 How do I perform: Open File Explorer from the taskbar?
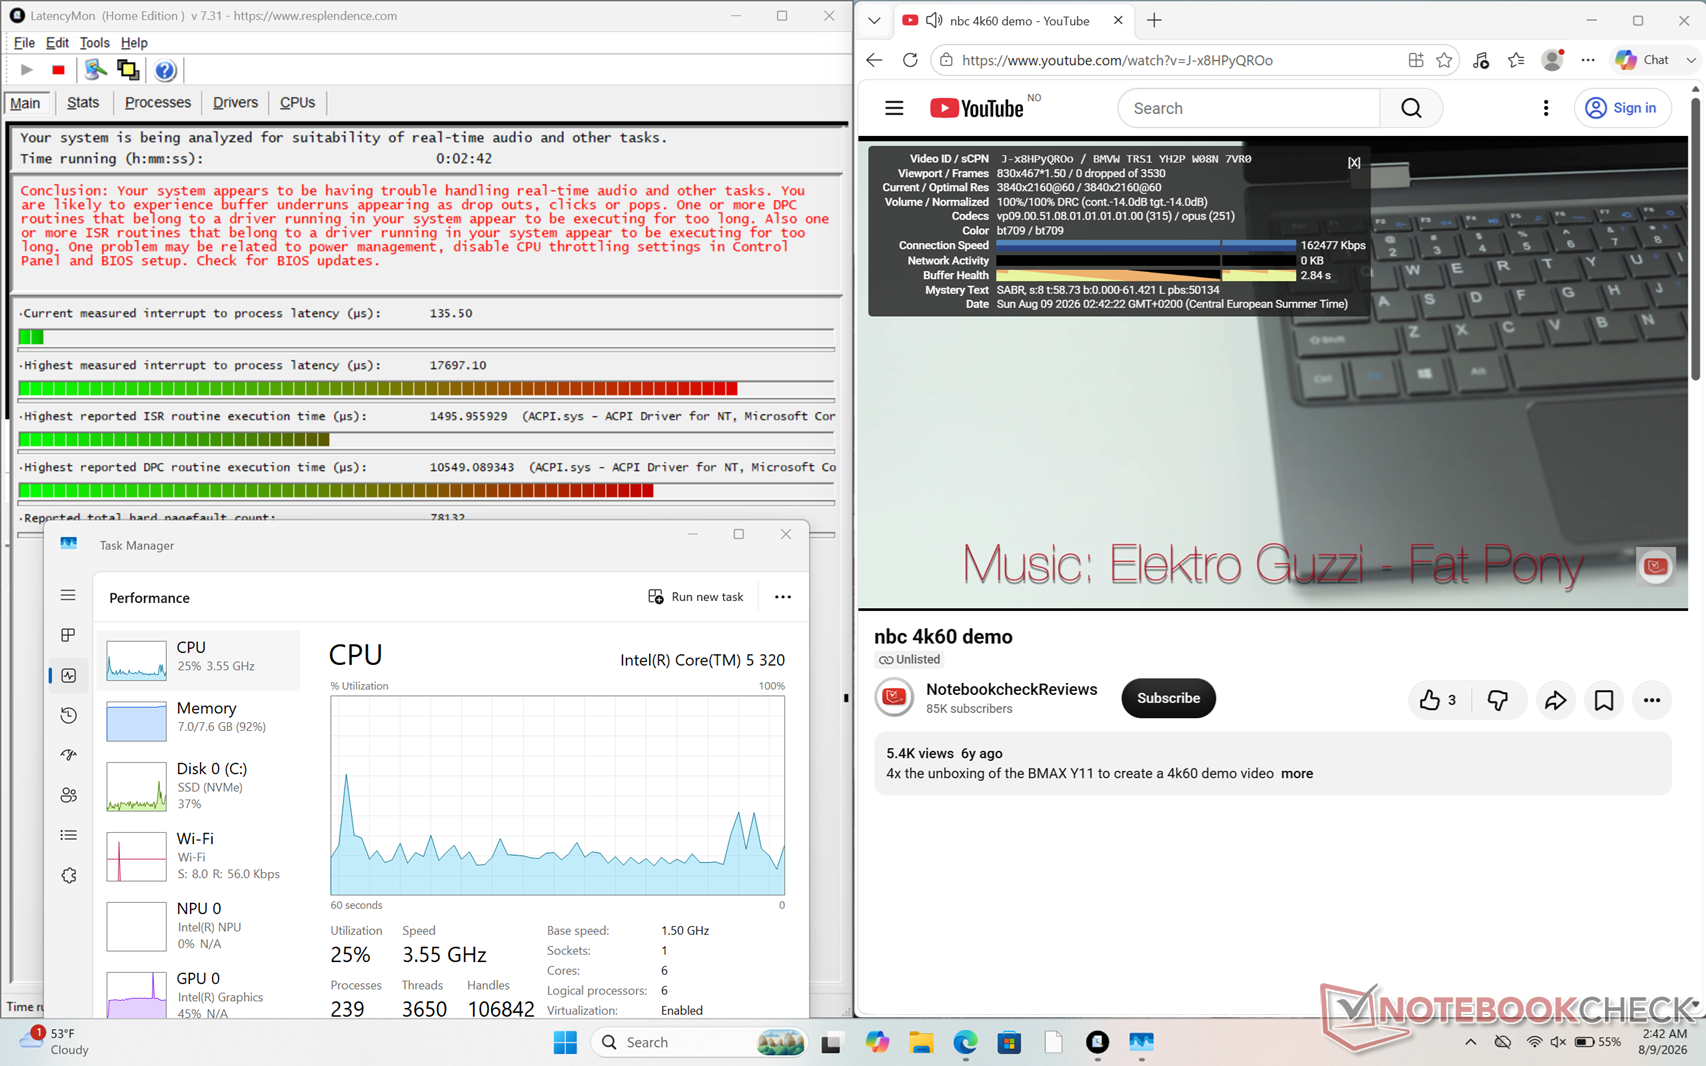[x=921, y=1042]
